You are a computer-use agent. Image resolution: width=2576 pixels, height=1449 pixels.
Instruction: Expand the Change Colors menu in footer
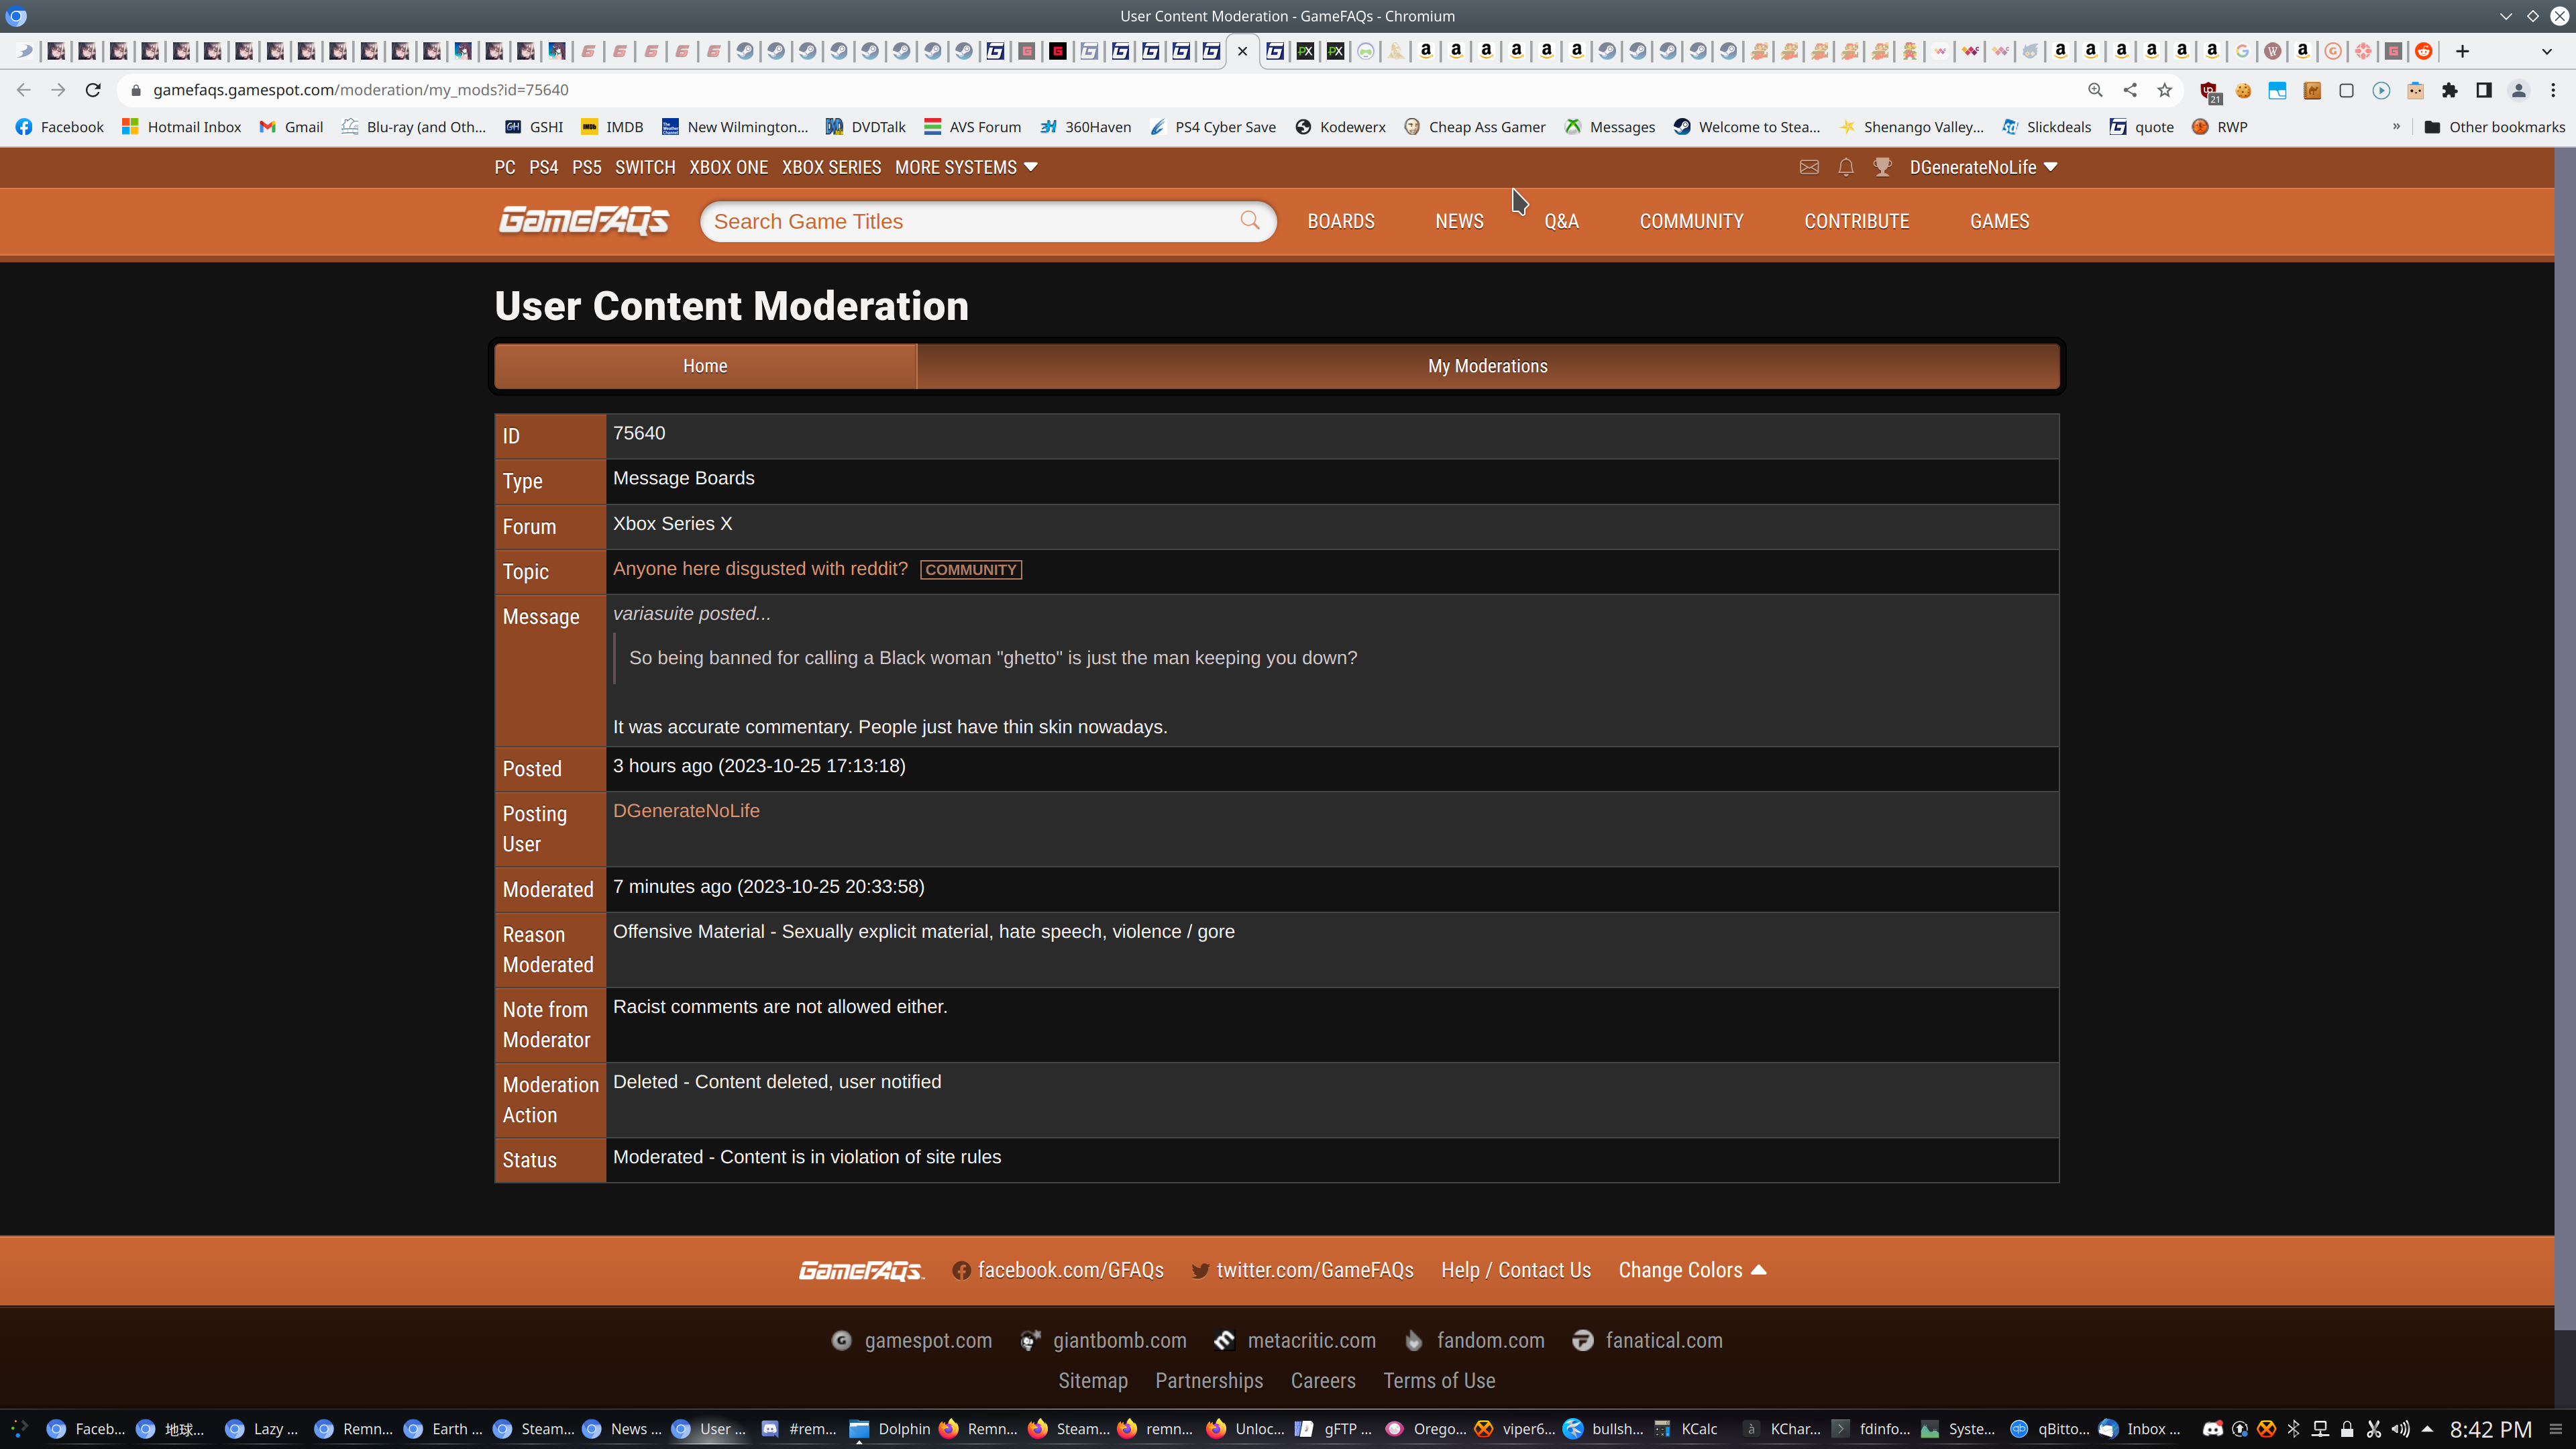click(1692, 1270)
